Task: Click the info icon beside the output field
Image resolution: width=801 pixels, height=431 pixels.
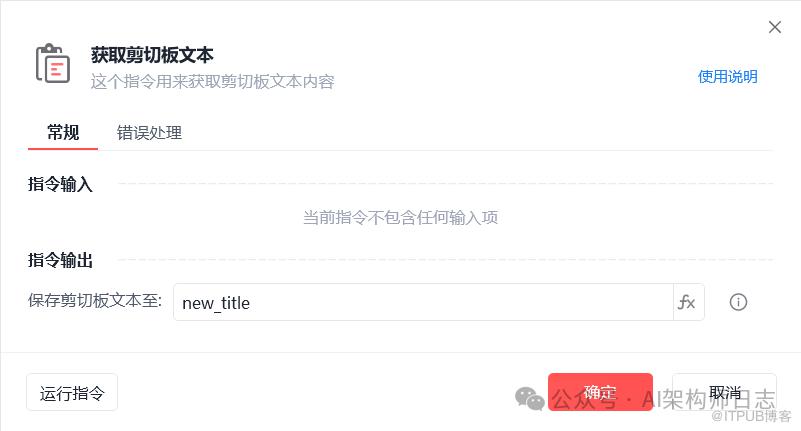Action: tap(738, 302)
